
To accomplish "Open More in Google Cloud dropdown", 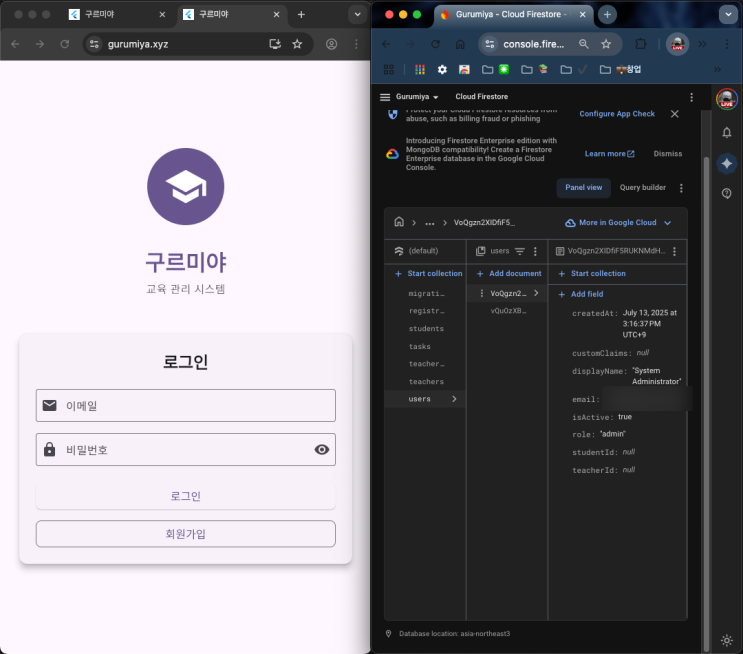I will pyautogui.click(x=618, y=223).
